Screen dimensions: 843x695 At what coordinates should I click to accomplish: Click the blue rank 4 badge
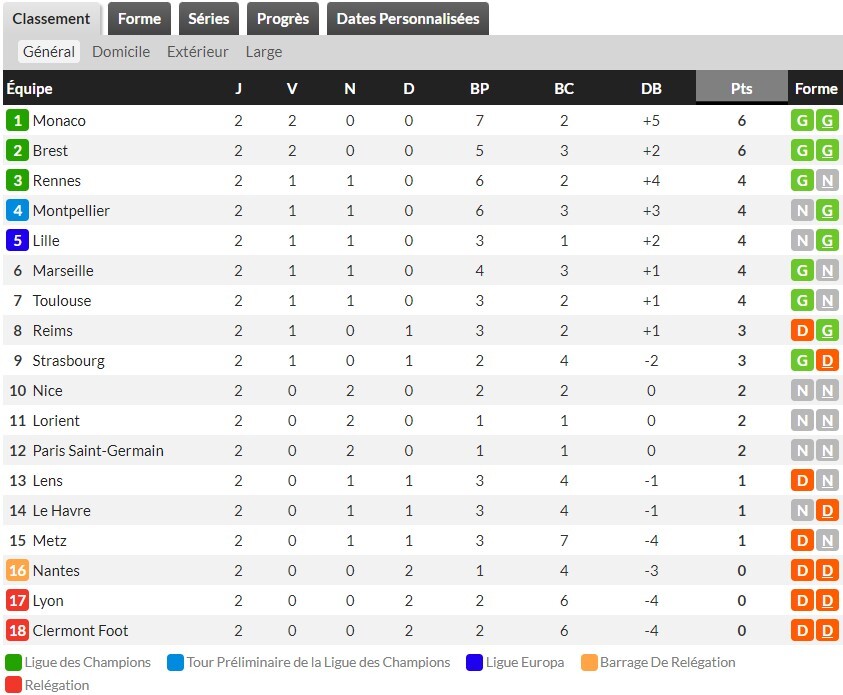click(x=17, y=211)
